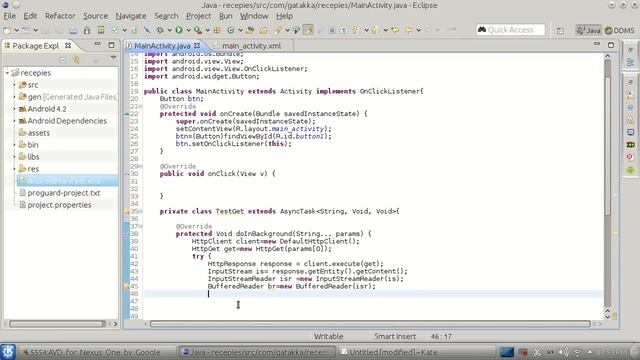This screenshot has width=640, height=360.
Task: Switch to the Java perspective
Action: coord(588,31)
